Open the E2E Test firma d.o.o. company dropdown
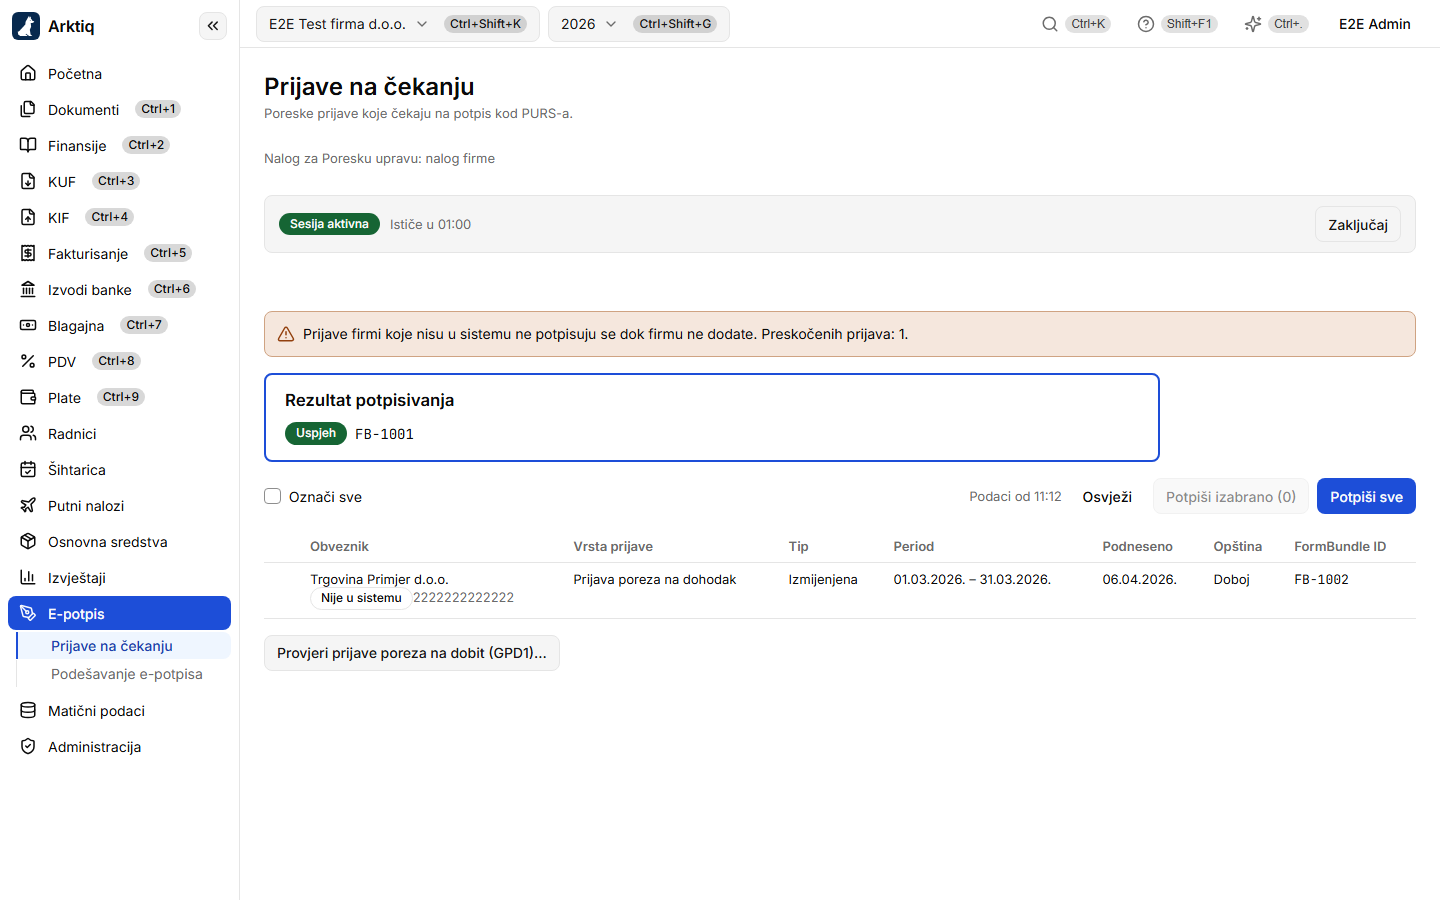Image resolution: width=1440 pixels, height=900 pixels. click(397, 24)
